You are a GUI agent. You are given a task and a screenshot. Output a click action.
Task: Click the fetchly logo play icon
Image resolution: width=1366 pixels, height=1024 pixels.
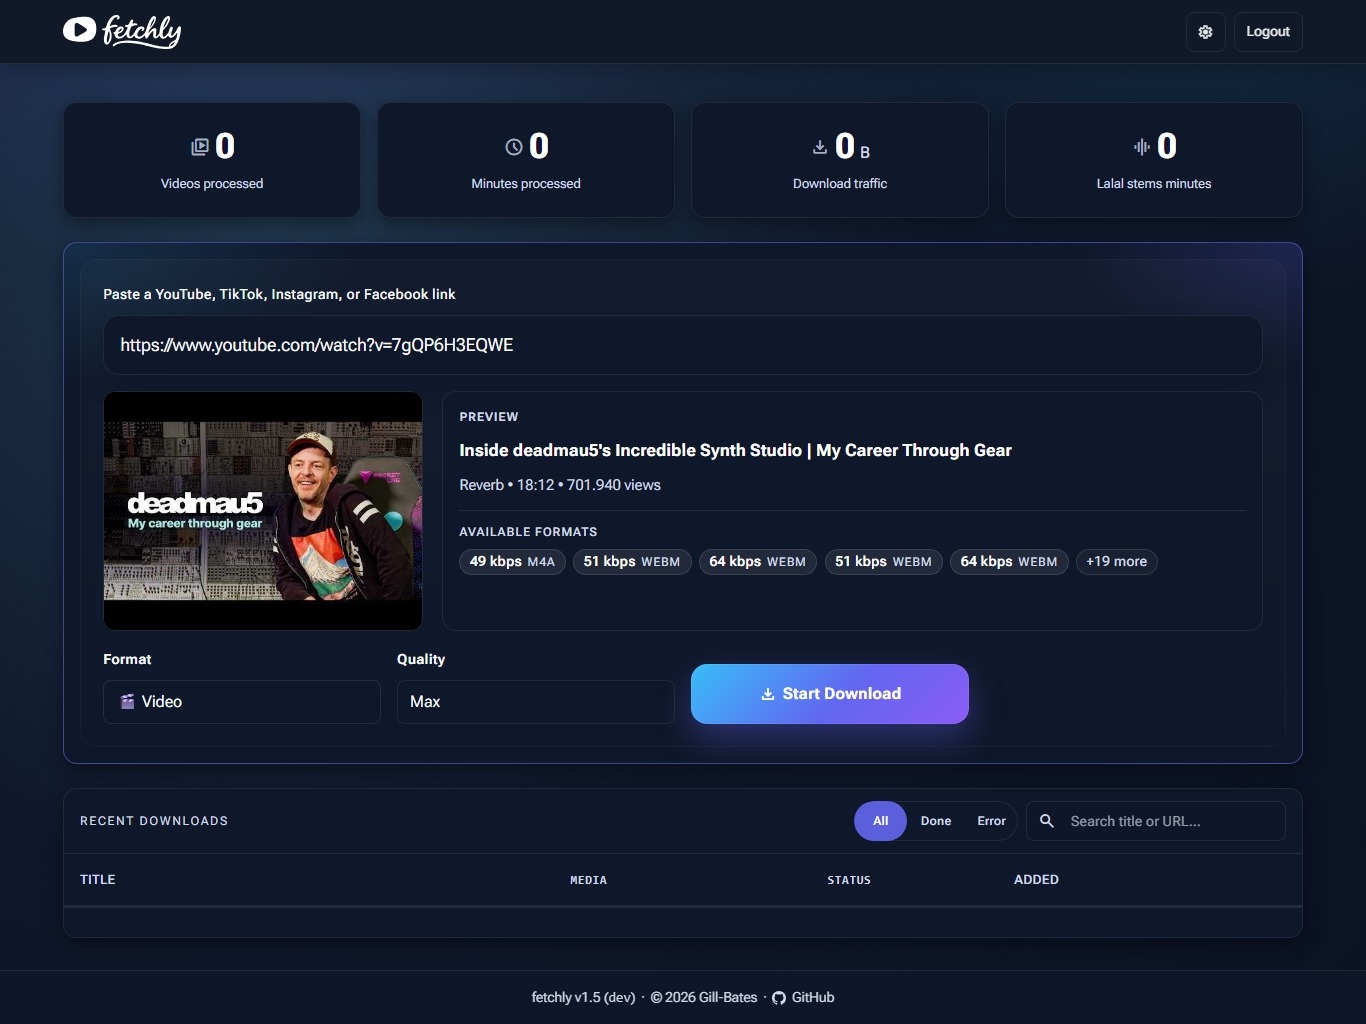pyautogui.click(x=79, y=30)
